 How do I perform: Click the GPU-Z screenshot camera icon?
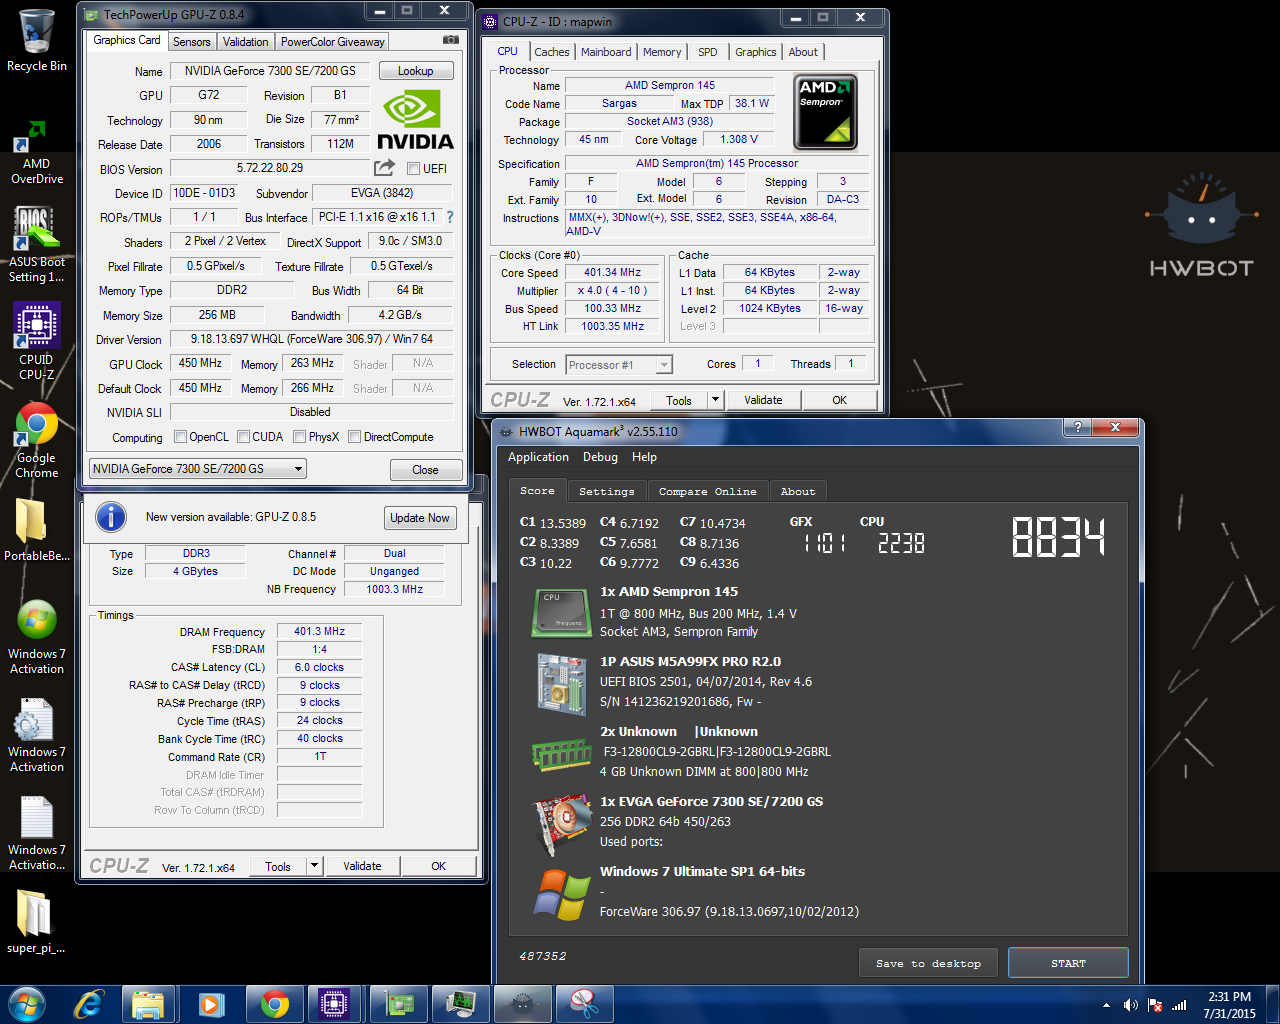click(x=451, y=40)
